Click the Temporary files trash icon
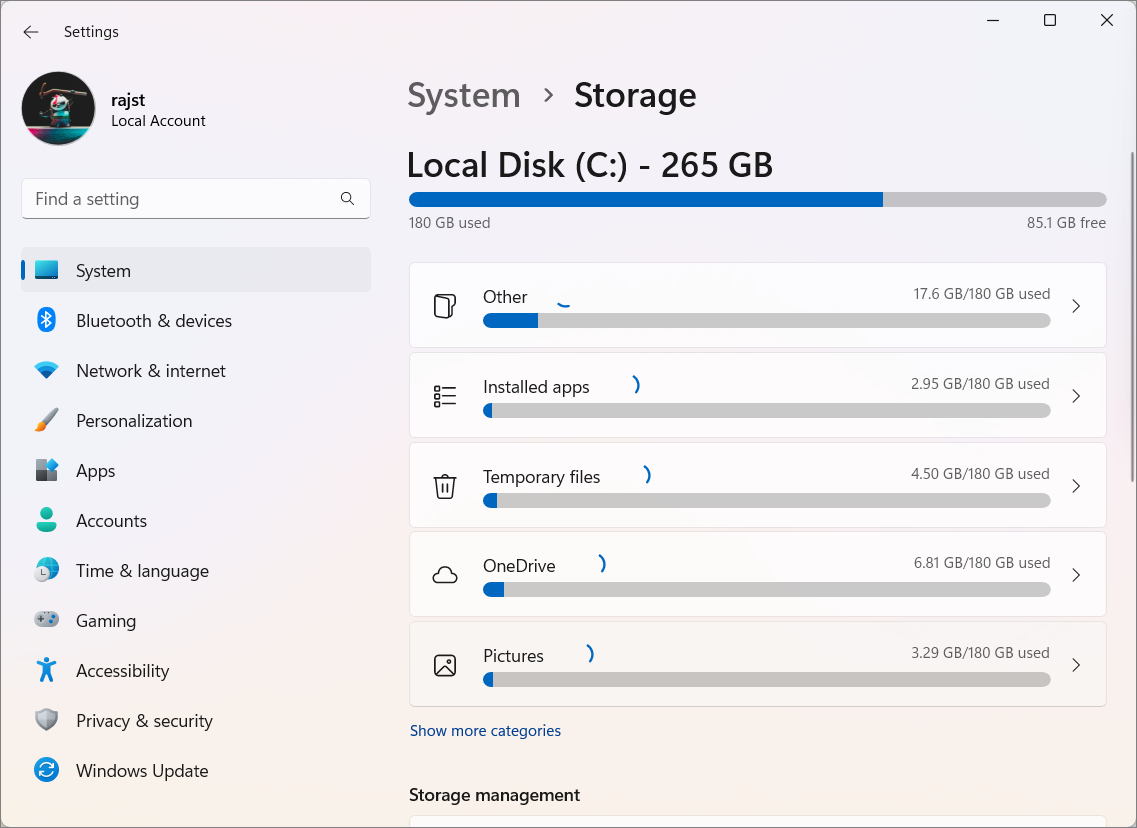The width and height of the screenshot is (1137, 828). click(x=445, y=486)
